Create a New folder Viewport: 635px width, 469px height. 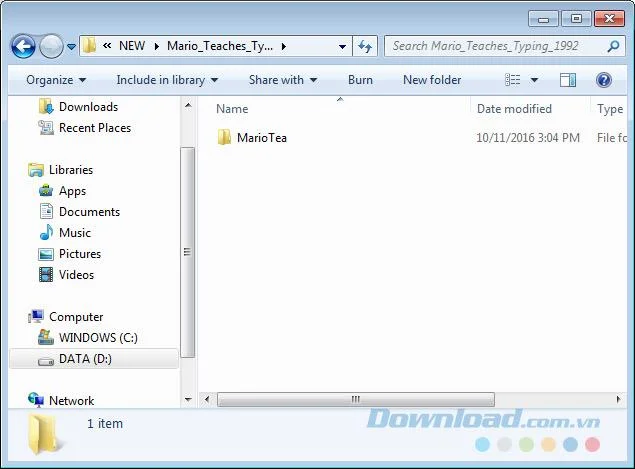[432, 80]
